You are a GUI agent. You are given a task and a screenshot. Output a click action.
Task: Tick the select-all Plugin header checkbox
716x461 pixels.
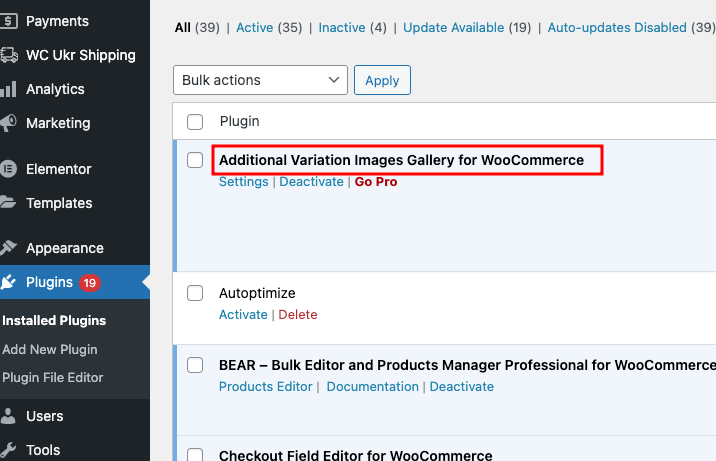195,121
